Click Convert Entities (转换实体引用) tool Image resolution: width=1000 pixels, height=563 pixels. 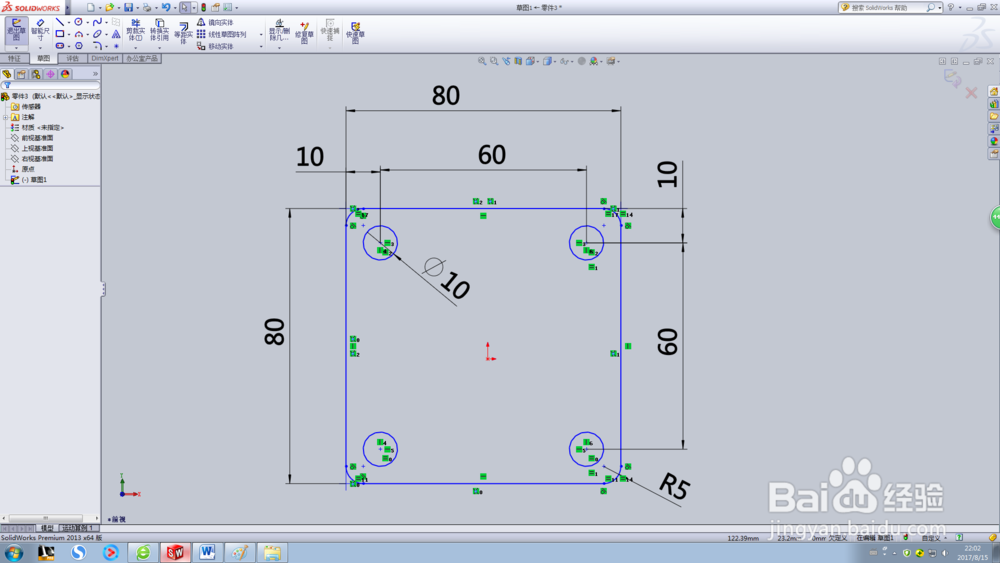click(159, 29)
